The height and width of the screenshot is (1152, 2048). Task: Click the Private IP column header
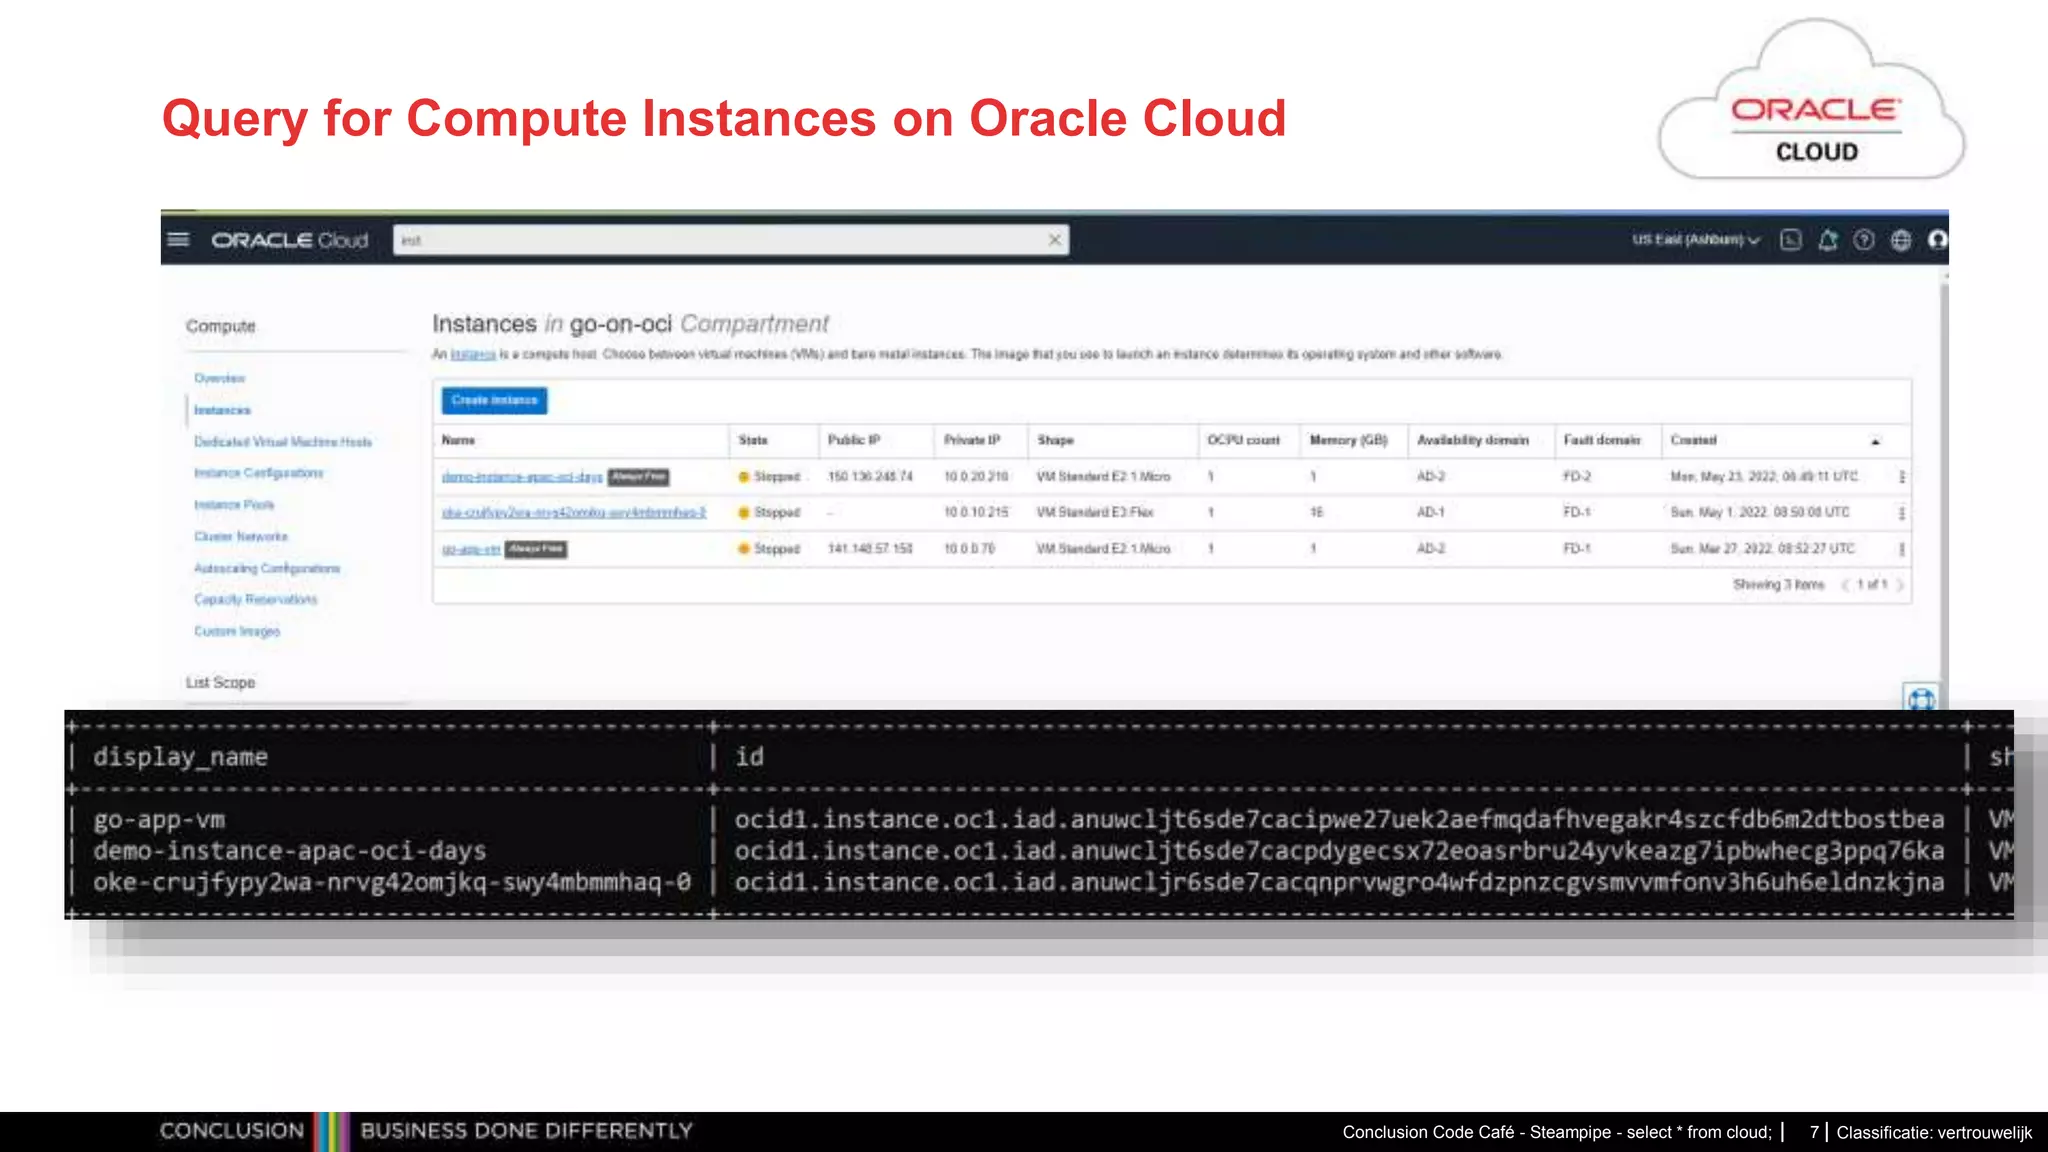pos(972,440)
